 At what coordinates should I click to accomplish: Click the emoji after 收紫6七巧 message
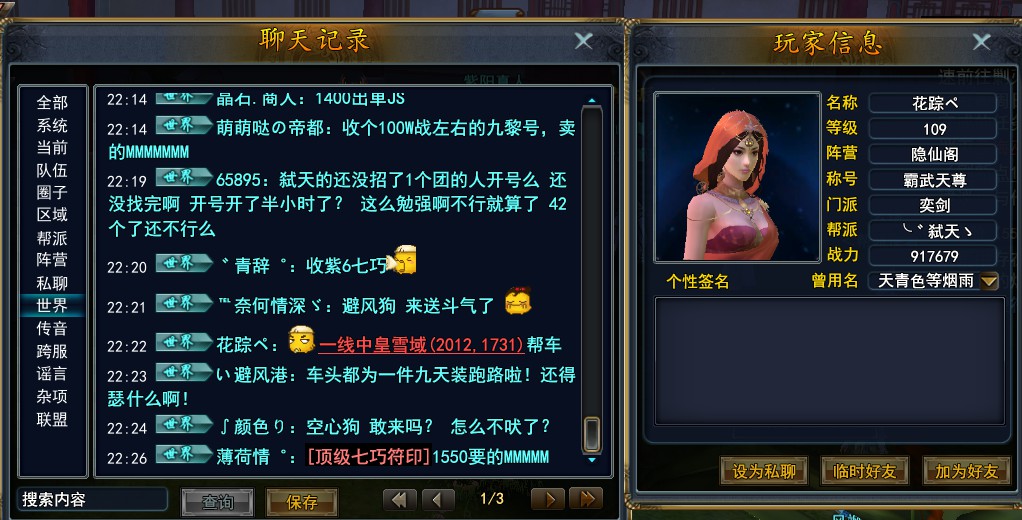[402, 260]
